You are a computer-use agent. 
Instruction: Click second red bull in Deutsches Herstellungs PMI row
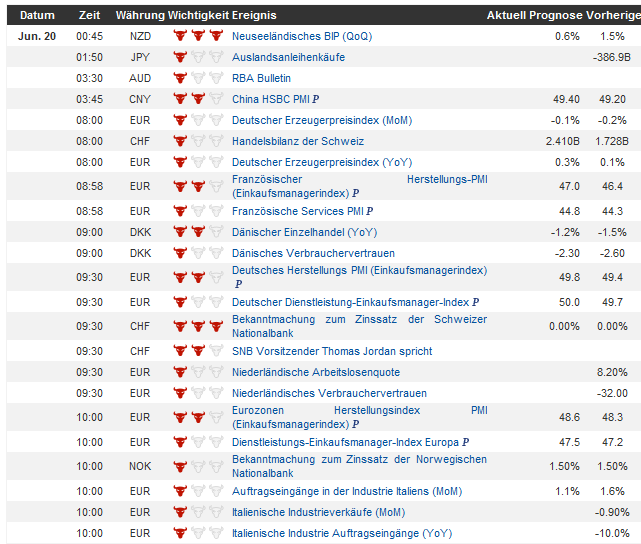198,278
